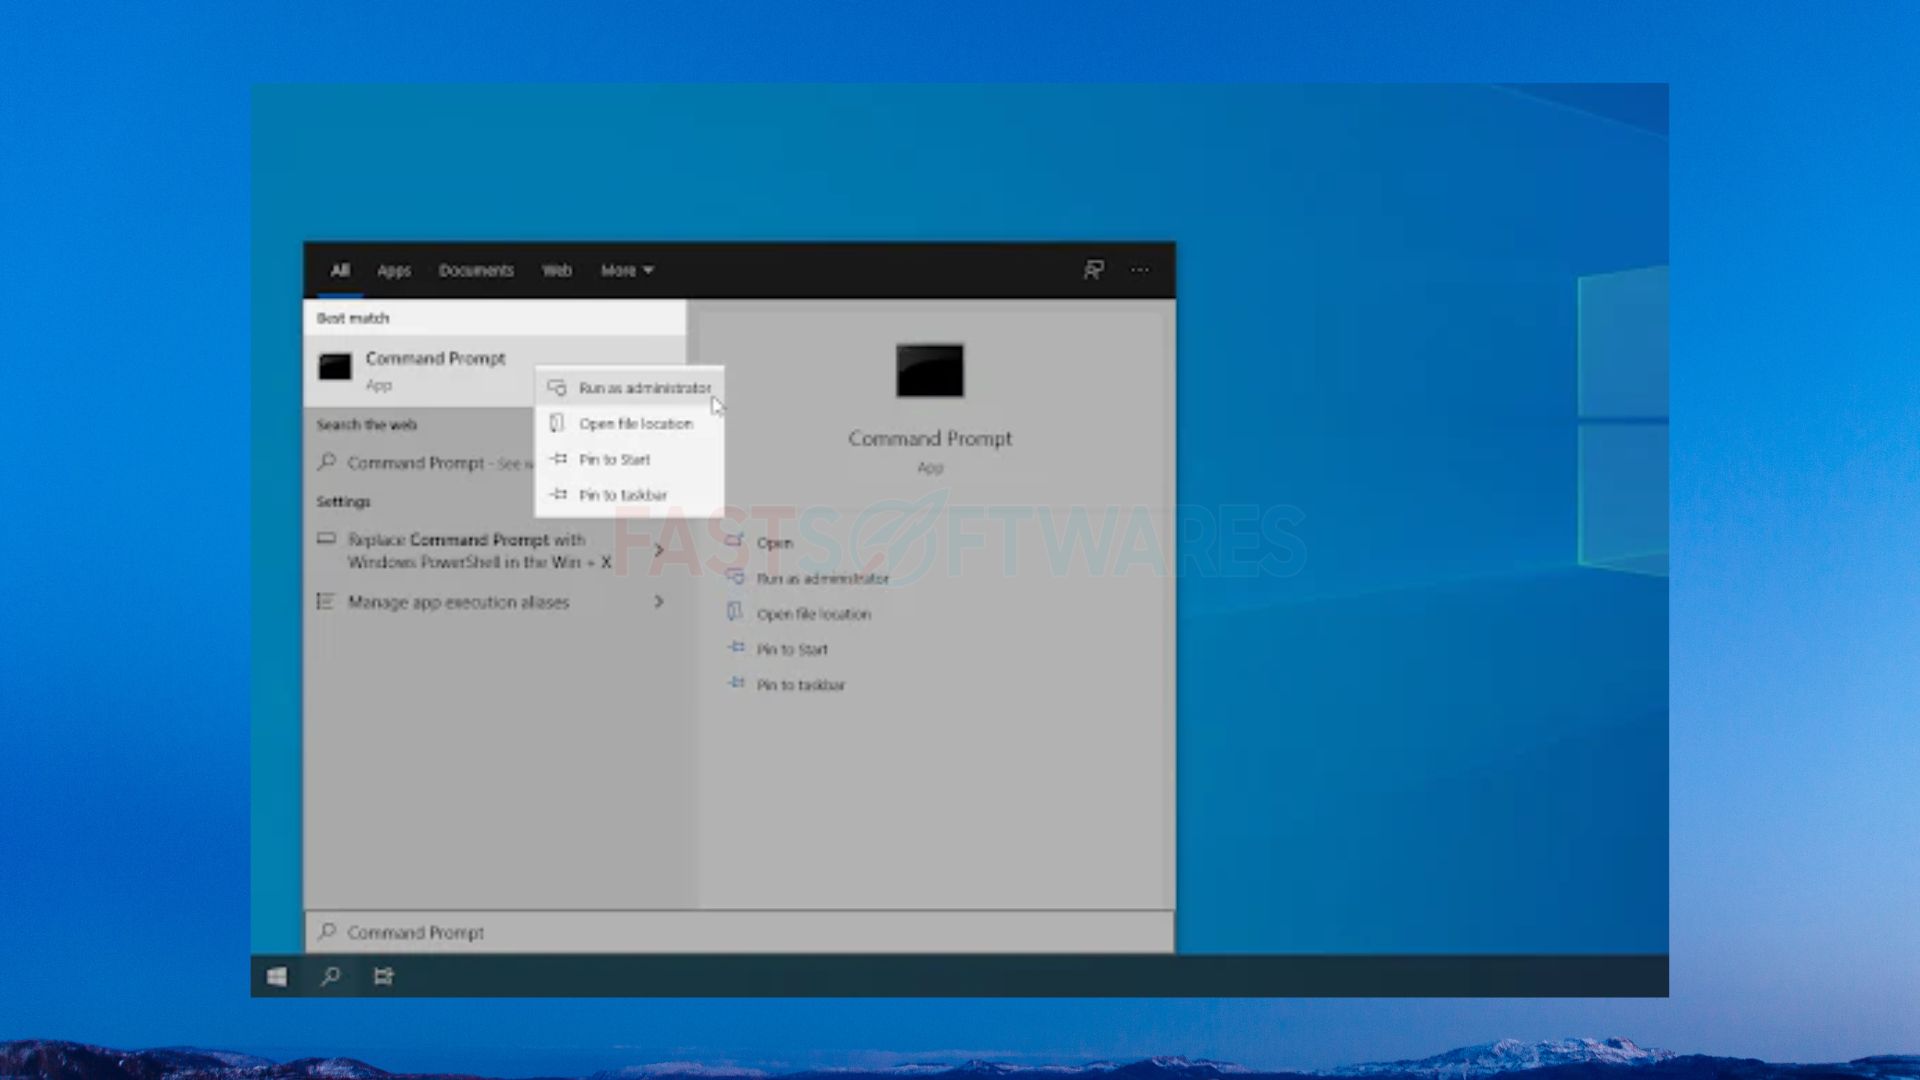Expand the arrow beside Manage app execution aliases
This screenshot has width=1920, height=1080.
(659, 601)
